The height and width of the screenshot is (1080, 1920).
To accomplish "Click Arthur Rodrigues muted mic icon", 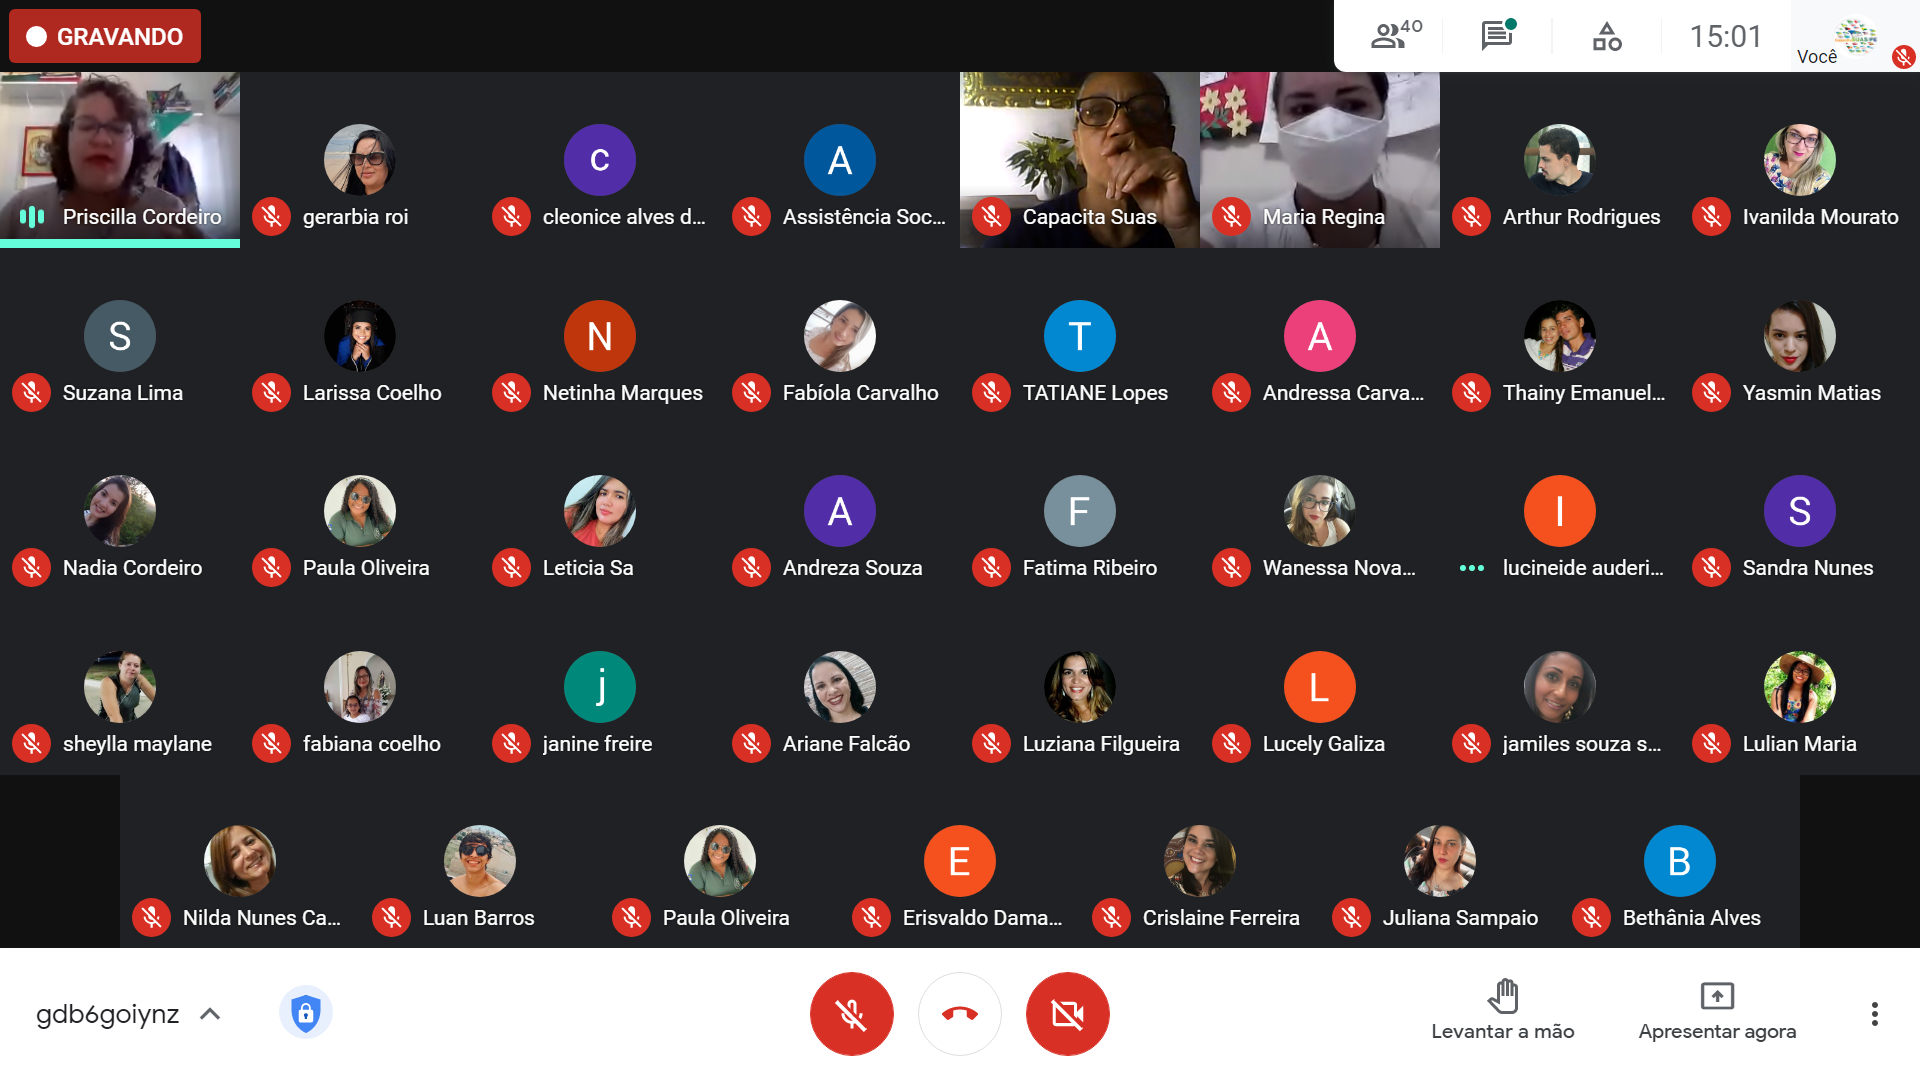I will click(1471, 217).
